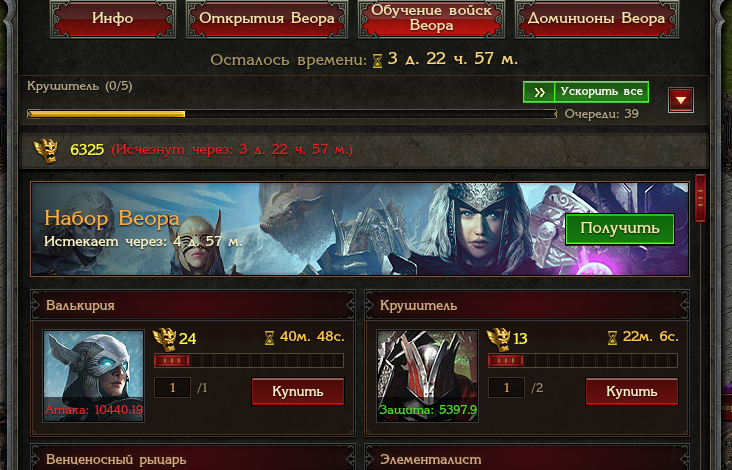Image resolution: width=732 pixels, height=470 pixels.
Task: Buy the Валькирия with Купить
Action: 298,391
